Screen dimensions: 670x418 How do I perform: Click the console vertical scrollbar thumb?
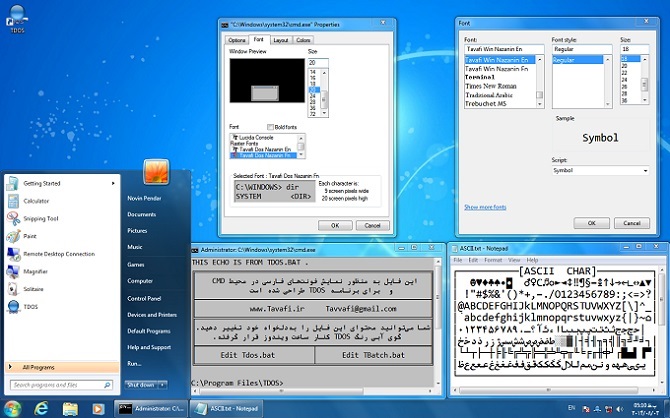(438, 297)
